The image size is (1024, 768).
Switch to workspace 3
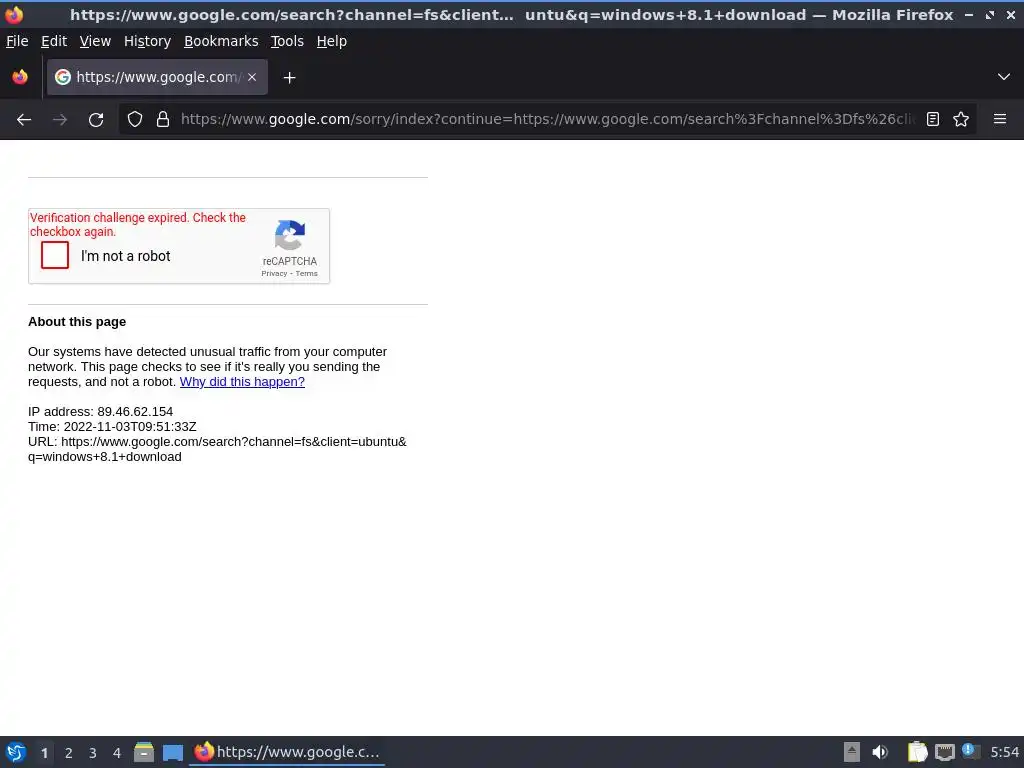93,753
